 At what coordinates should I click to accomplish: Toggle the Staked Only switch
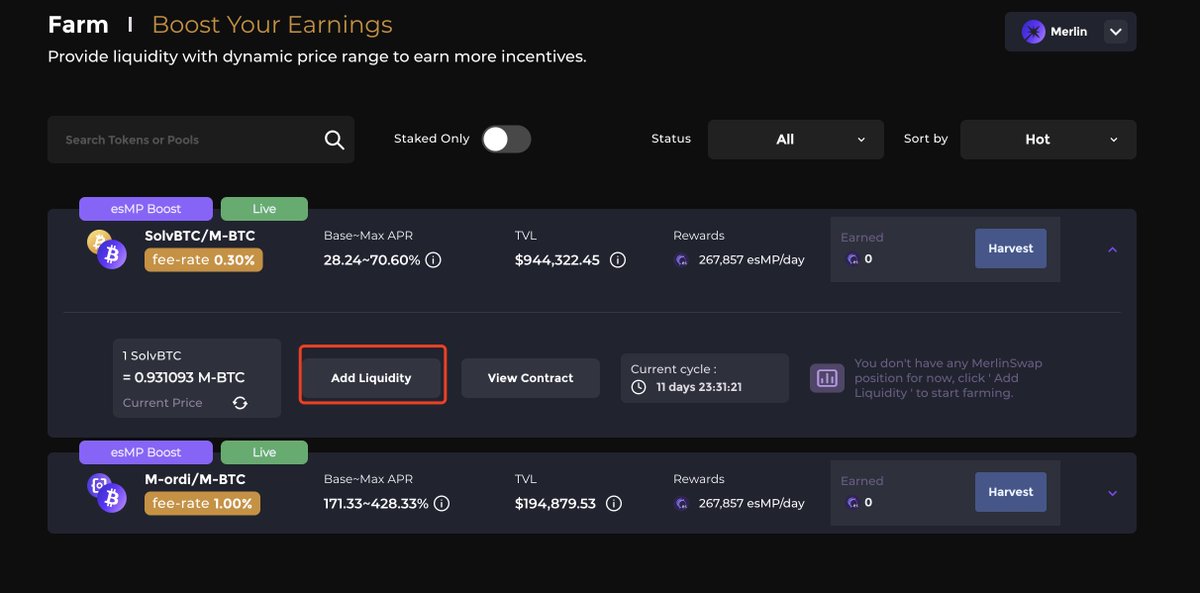[506, 139]
